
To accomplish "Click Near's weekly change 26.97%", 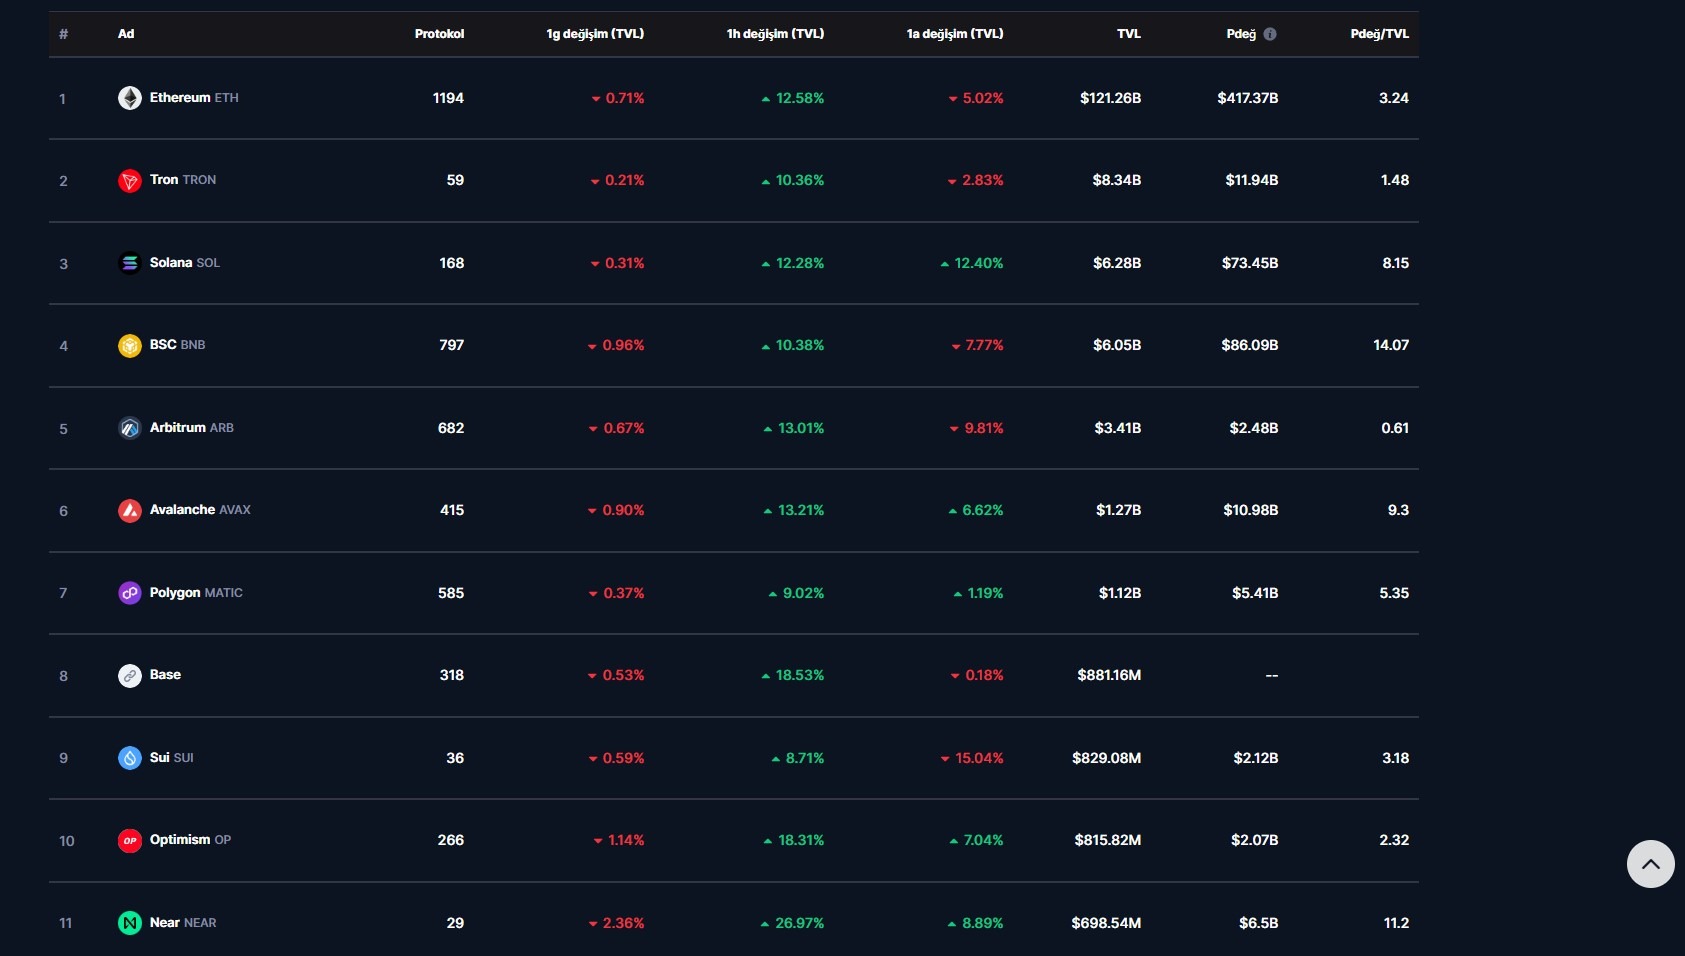I will tap(792, 923).
